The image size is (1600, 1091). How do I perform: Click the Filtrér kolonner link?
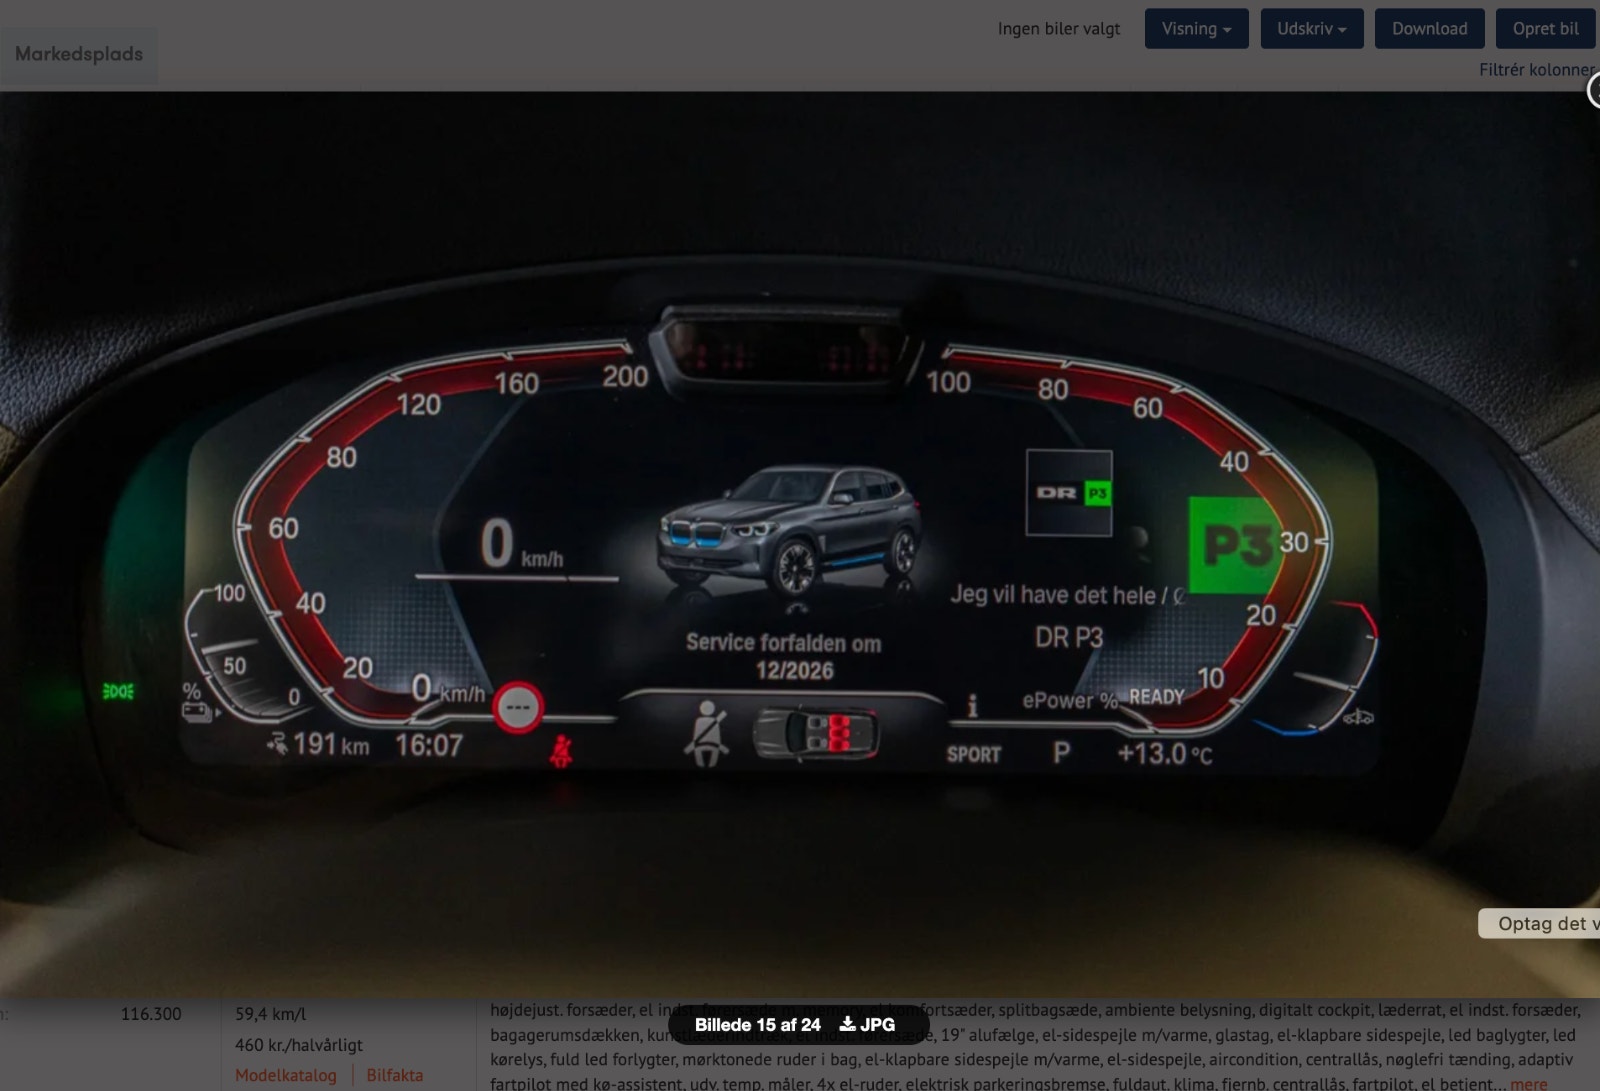pyautogui.click(x=1537, y=70)
